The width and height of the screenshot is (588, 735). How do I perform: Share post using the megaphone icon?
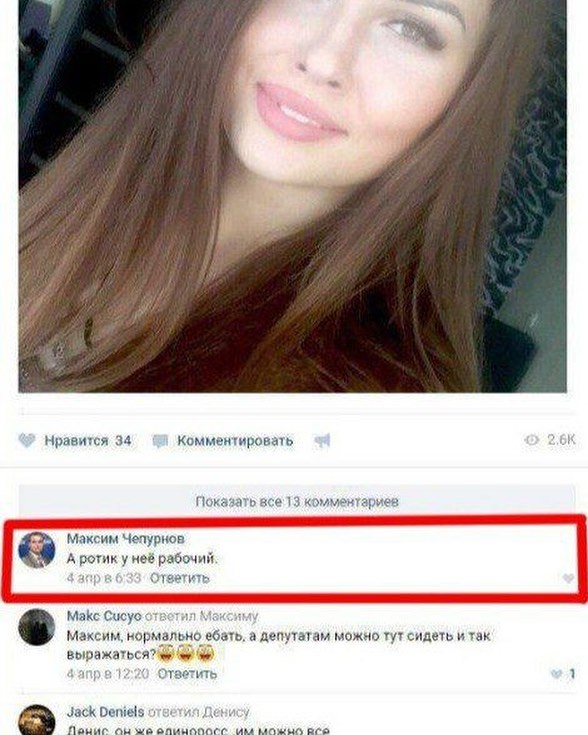coord(323,441)
